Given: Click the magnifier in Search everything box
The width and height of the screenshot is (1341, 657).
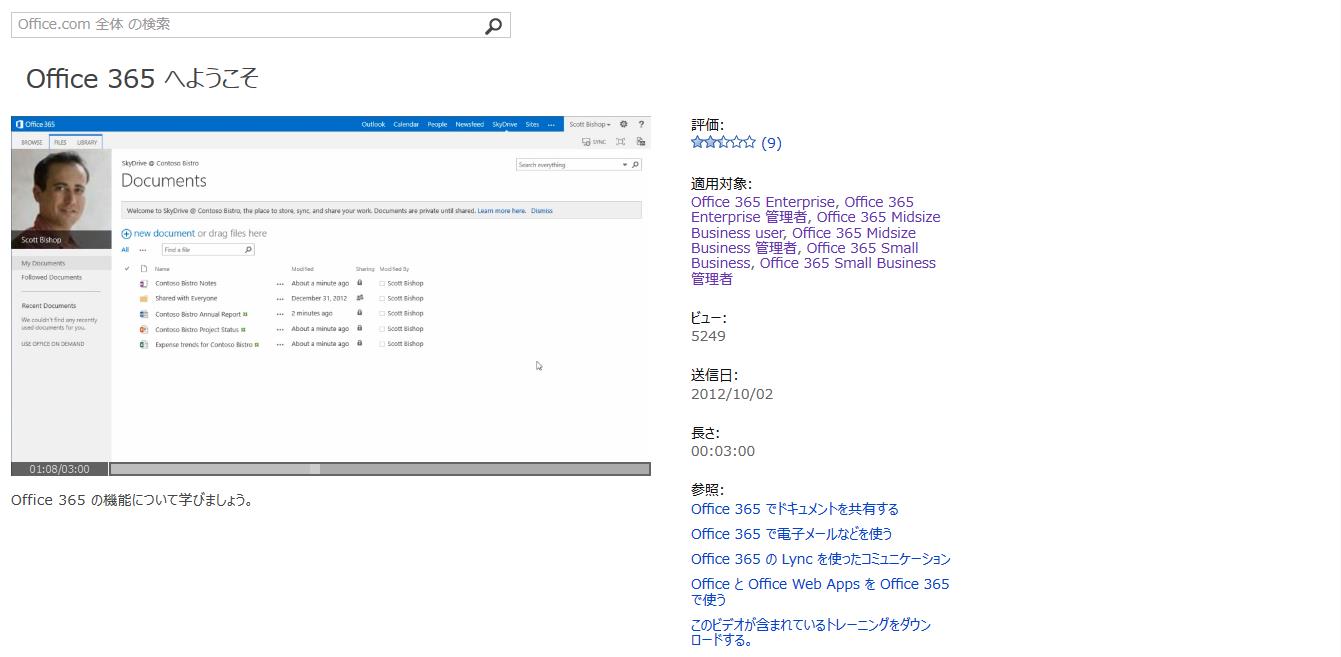Looking at the screenshot, I should [635, 164].
